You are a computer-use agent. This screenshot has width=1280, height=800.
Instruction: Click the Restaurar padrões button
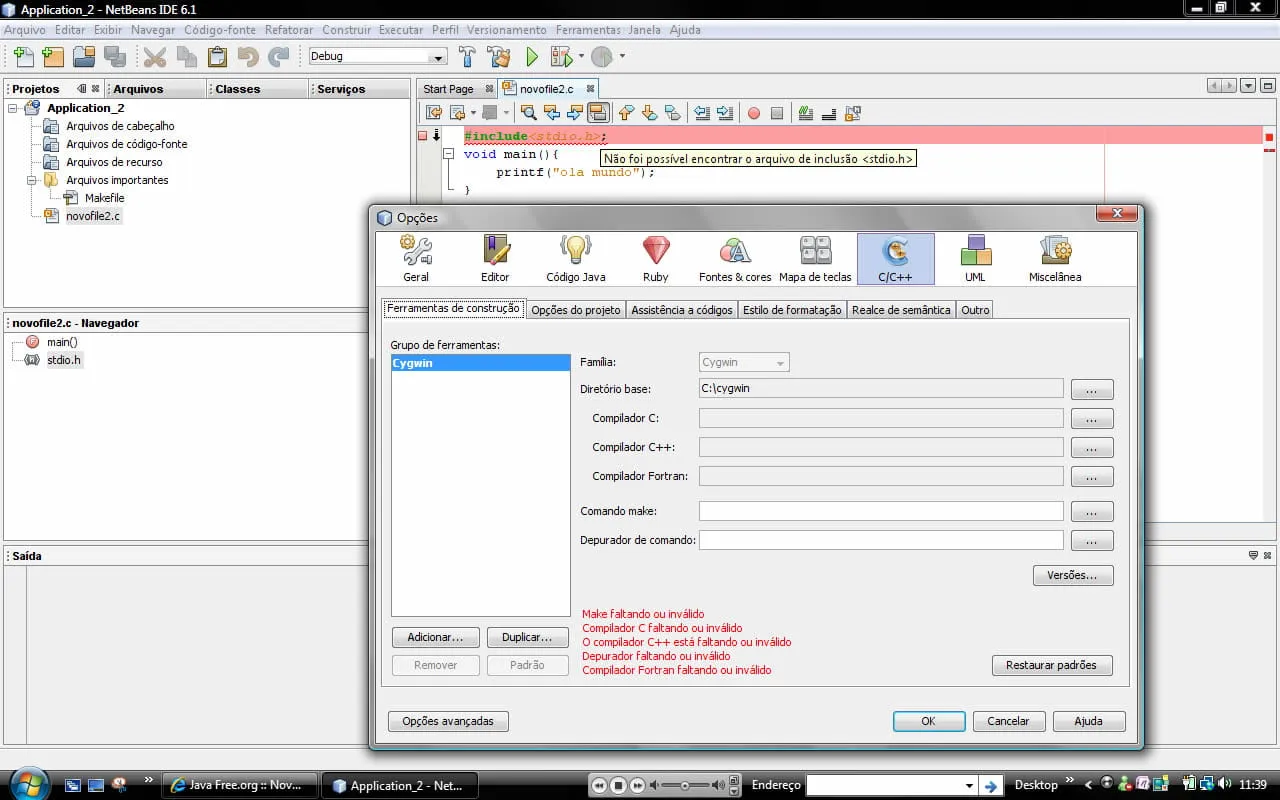[x=1052, y=665]
